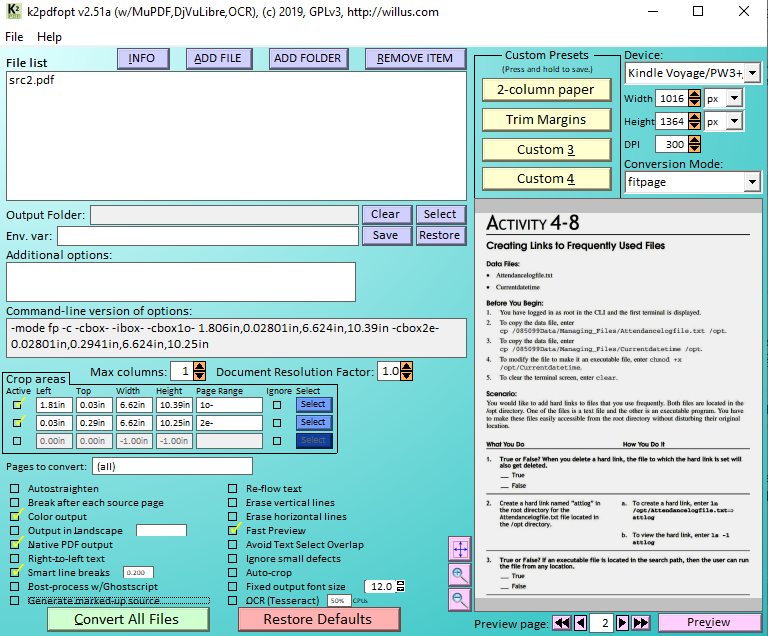Image resolution: width=768 pixels, height=636 pixels.
Task: Toggle Native PDF output checkbox
Action: click(x=16, y=544)
